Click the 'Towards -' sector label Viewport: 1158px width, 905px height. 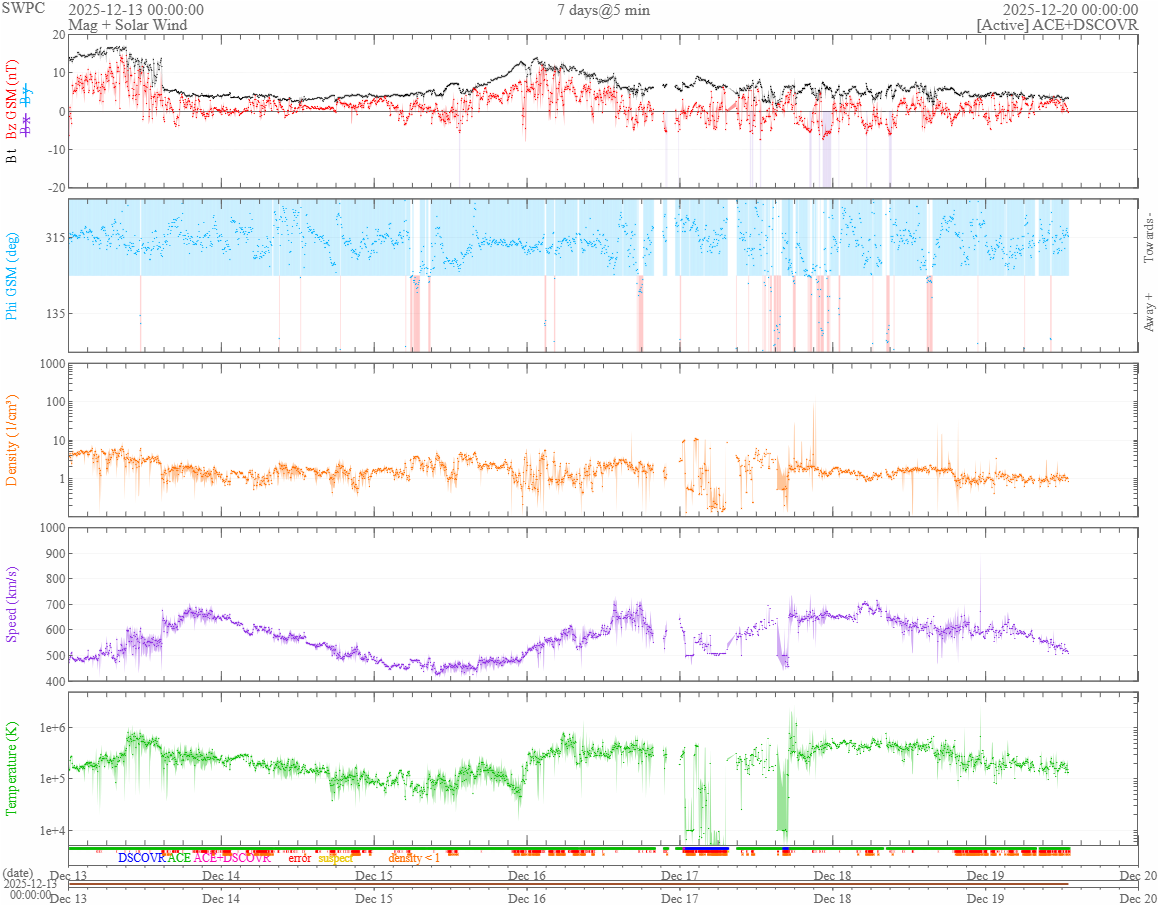[x=1148, y=236]
